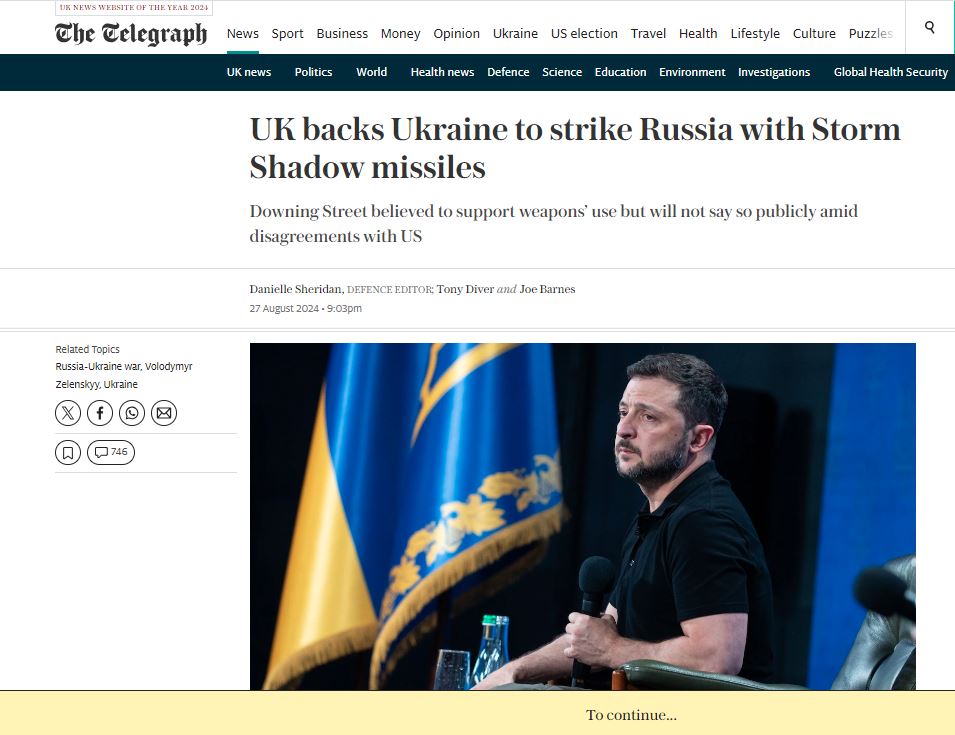The width and height of the screenshot is (955, 735).
Task: Share article by email envelope icon
Action: click(164, 413)
